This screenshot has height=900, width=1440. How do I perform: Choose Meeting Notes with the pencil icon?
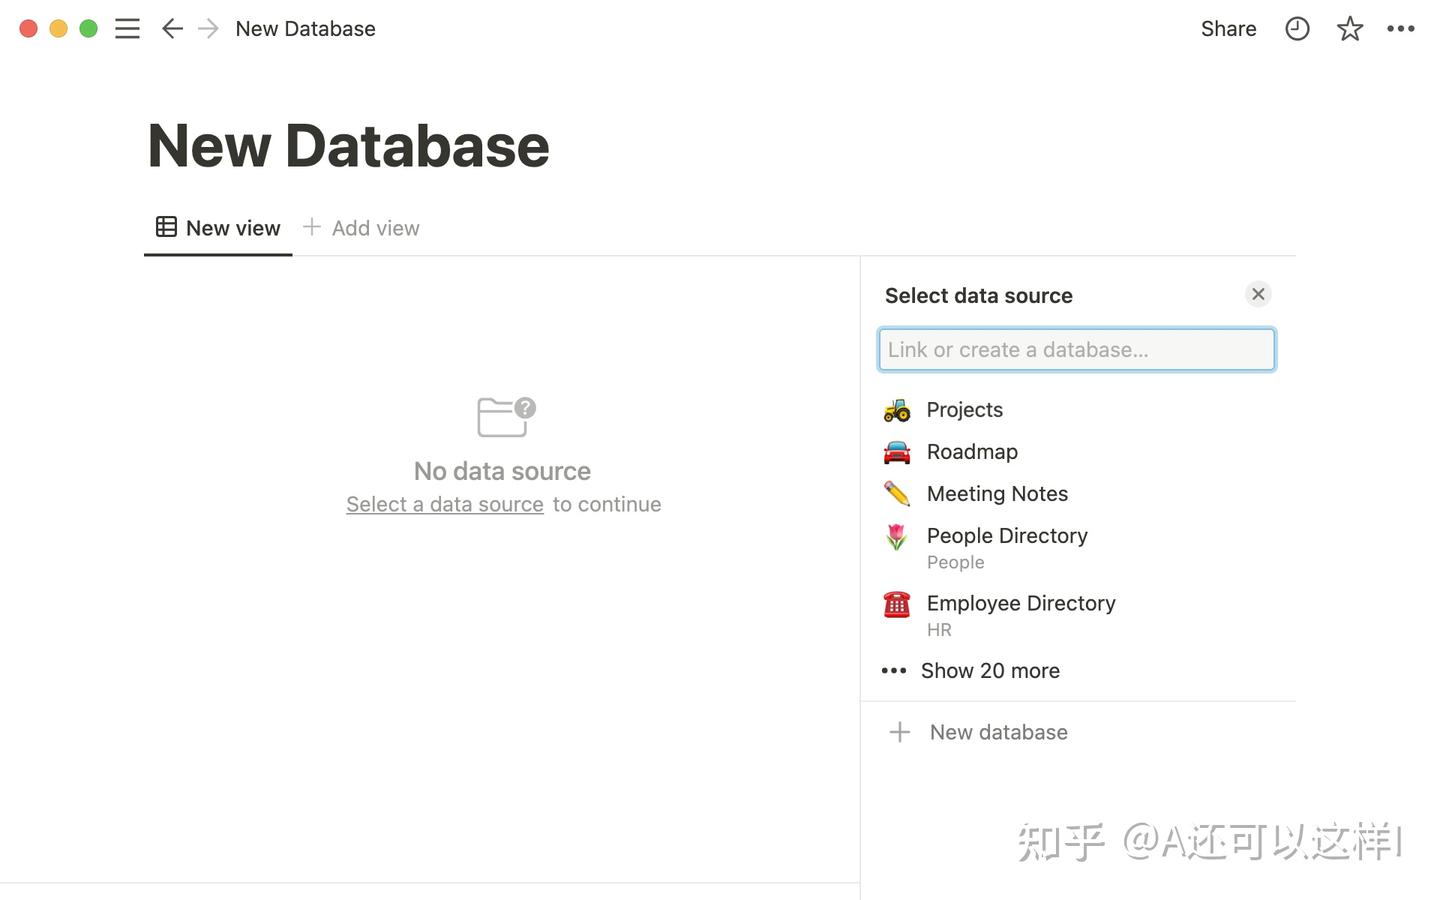click(x=996, y=493)
